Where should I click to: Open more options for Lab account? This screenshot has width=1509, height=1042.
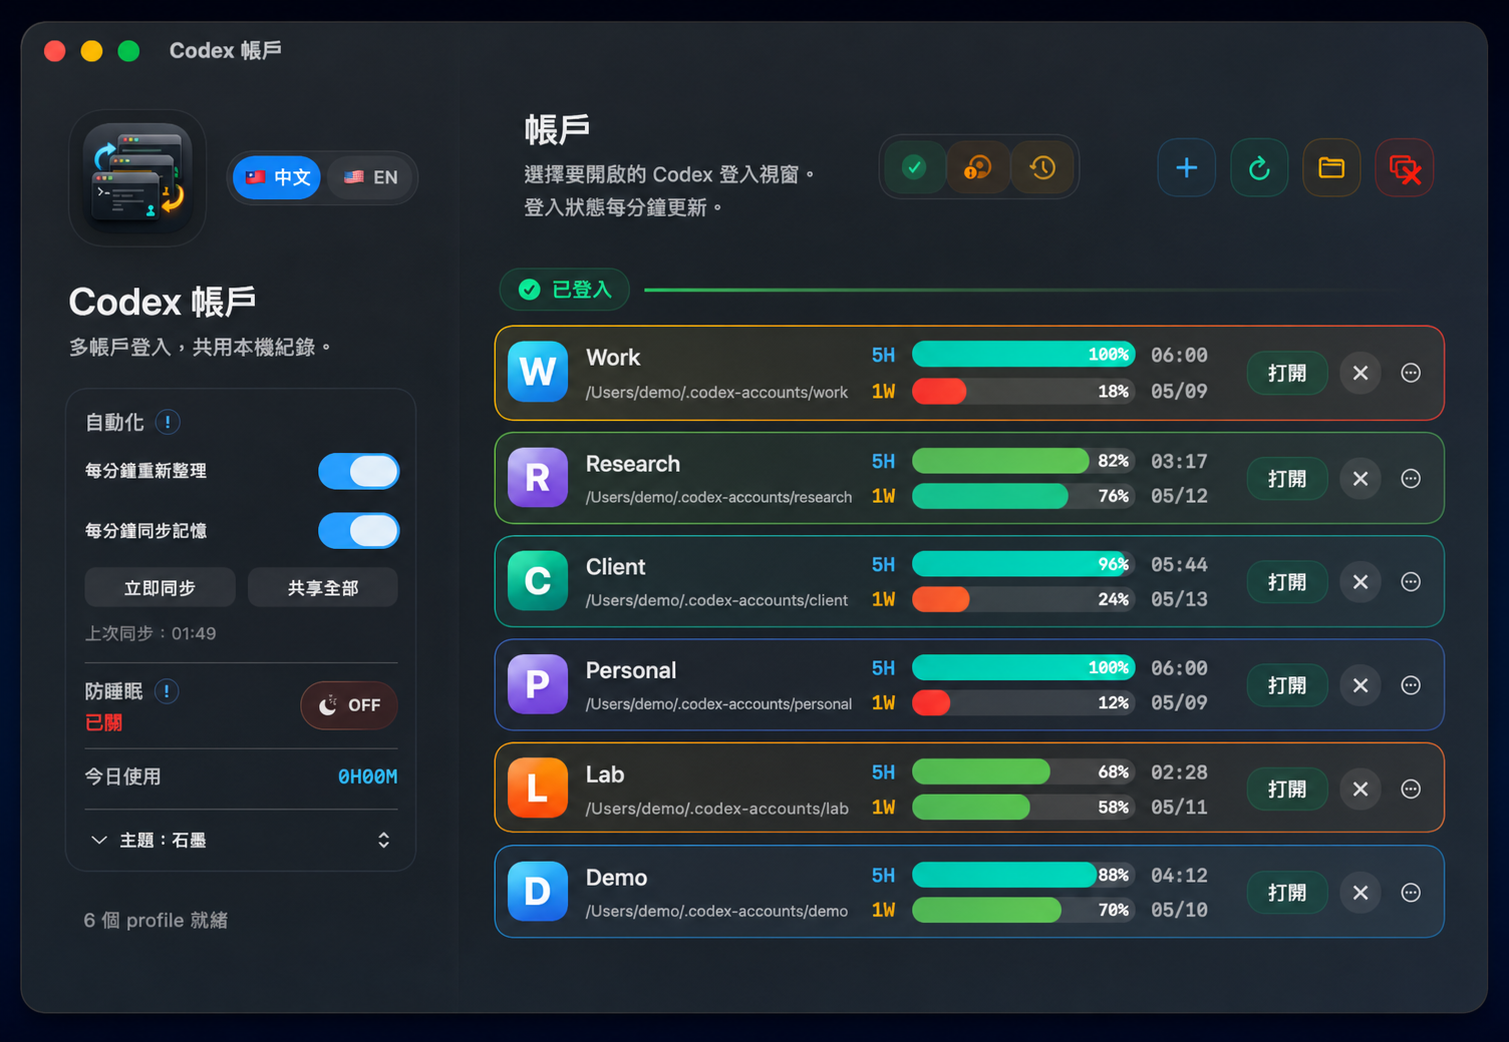1411,789
